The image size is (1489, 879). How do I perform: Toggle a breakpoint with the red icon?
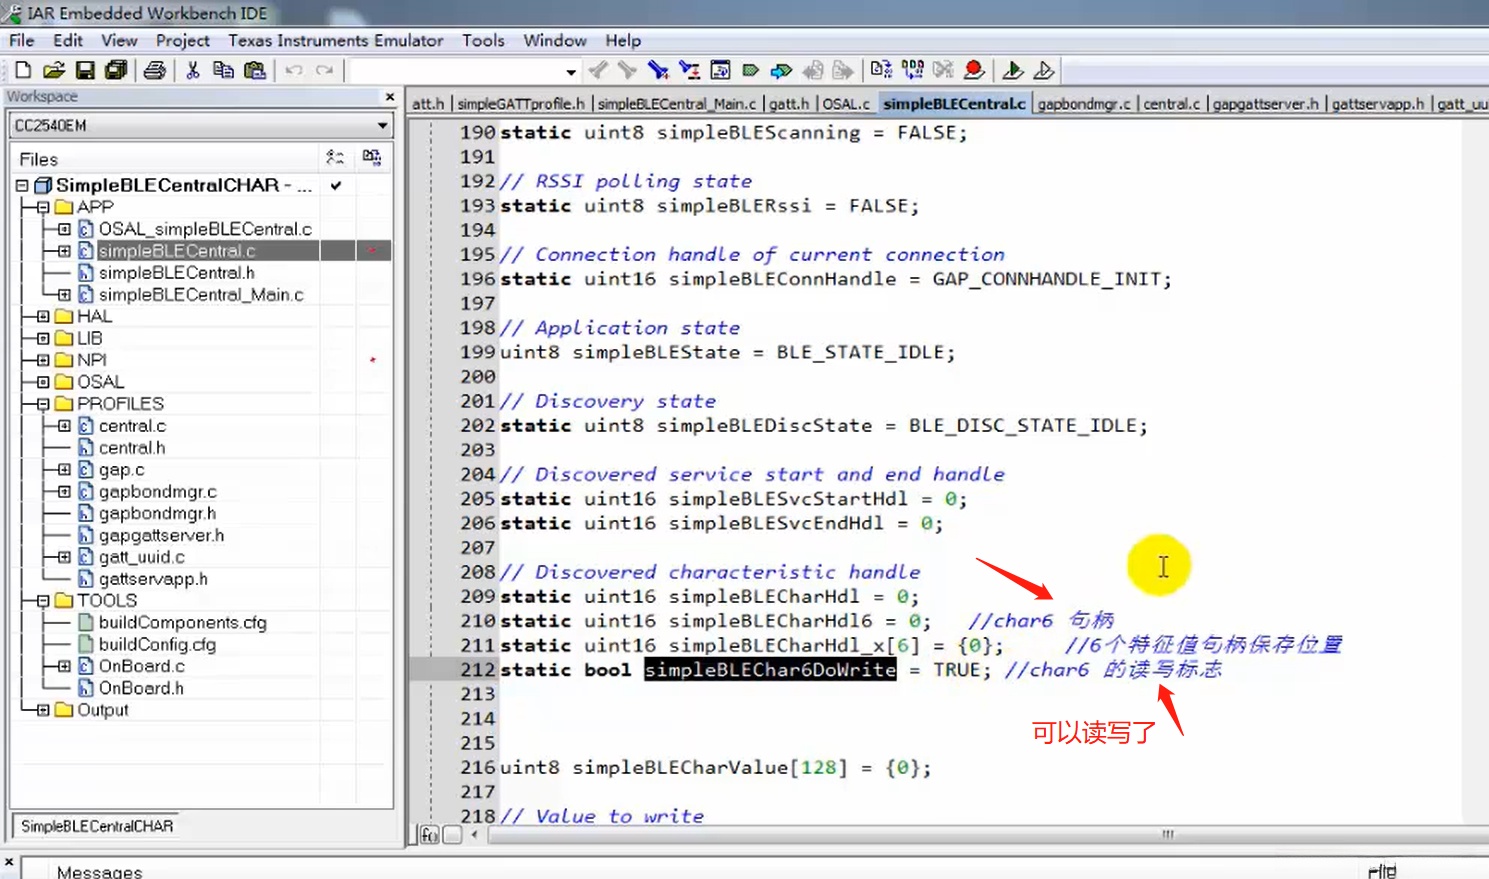[974, 70]
